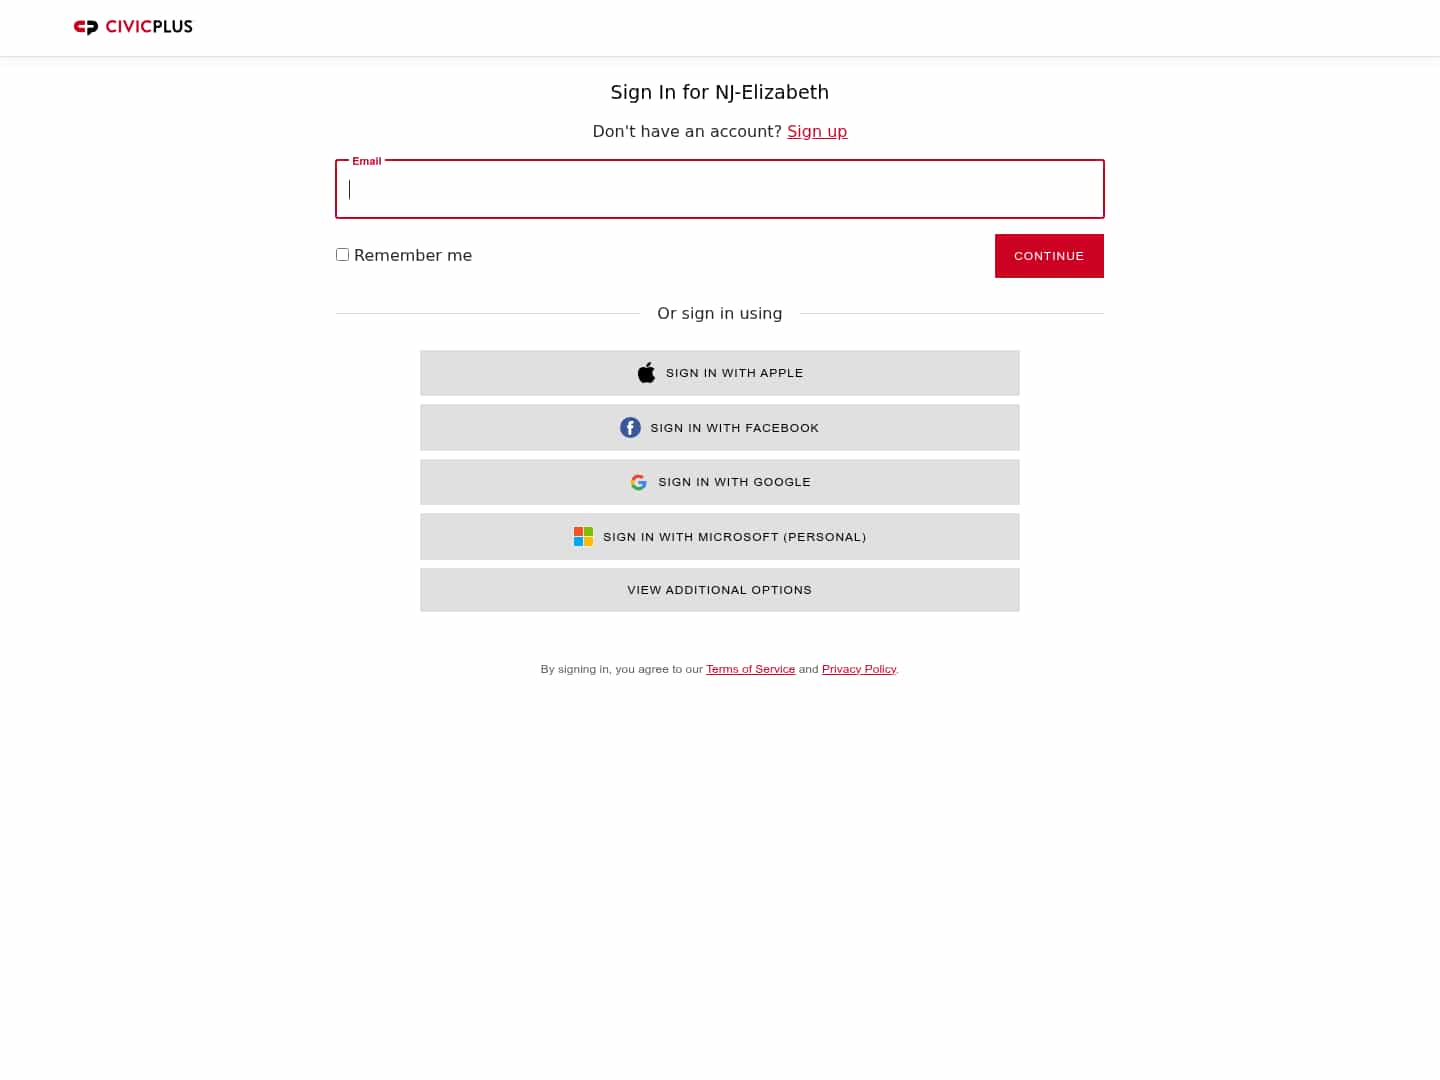Place cursor in the Email input field
1440x1080 pixels.
pyautogui.click(x=719, y=189)
